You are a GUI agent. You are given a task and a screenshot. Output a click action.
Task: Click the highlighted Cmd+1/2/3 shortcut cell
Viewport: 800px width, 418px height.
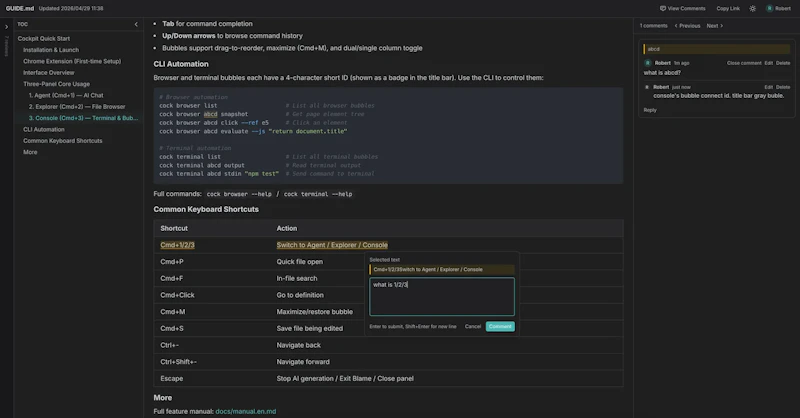(177, 245)
